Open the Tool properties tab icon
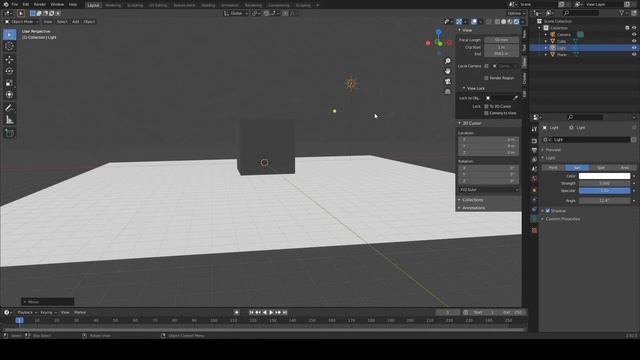The height and width of the screenshot is (360, 640). click(x=534, y=129)
